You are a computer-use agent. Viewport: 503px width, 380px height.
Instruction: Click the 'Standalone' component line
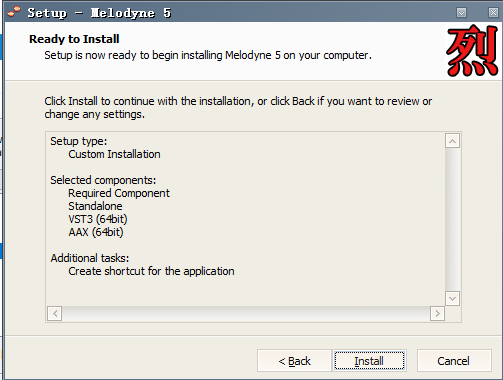click(x=95, y=206)
